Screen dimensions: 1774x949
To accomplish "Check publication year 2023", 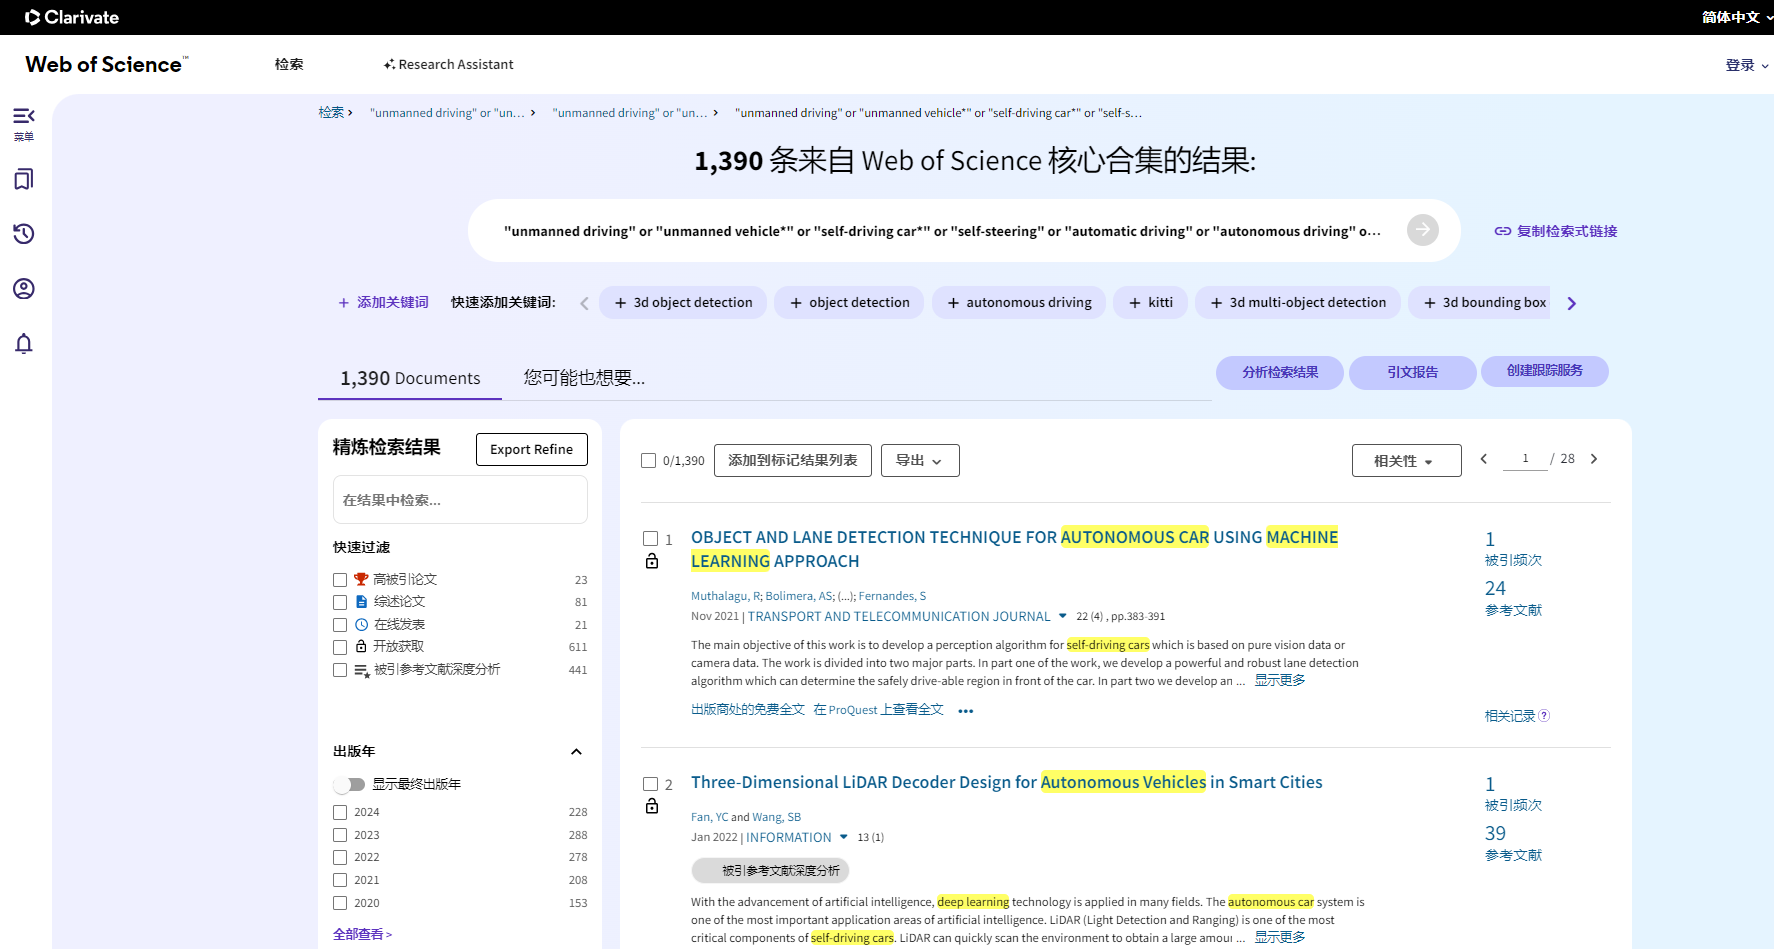I will coord(340,835).
